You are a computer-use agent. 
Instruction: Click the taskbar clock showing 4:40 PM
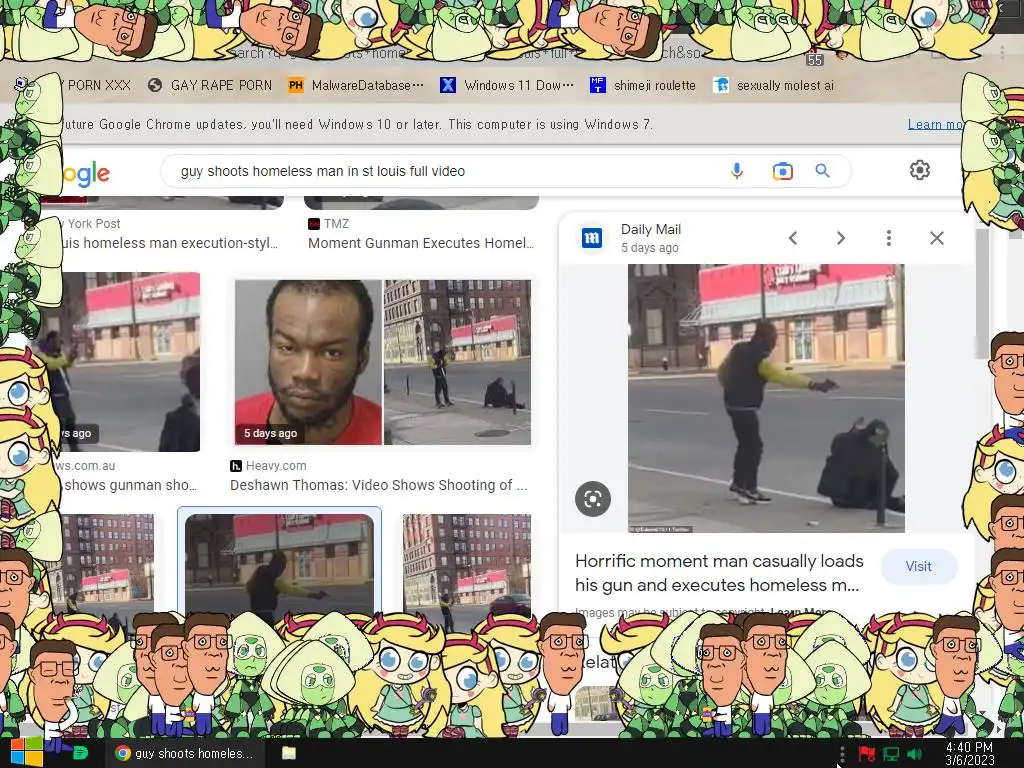tap(969, 754)
